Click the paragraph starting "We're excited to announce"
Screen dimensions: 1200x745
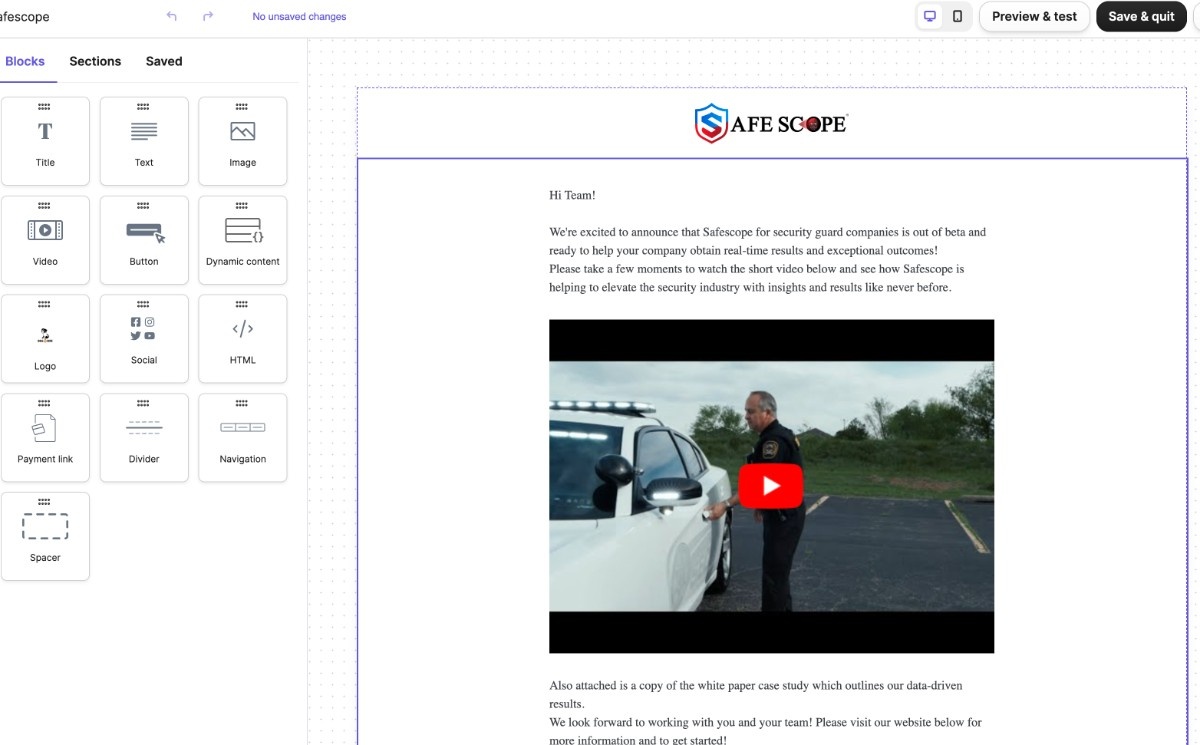click(767, 241)
